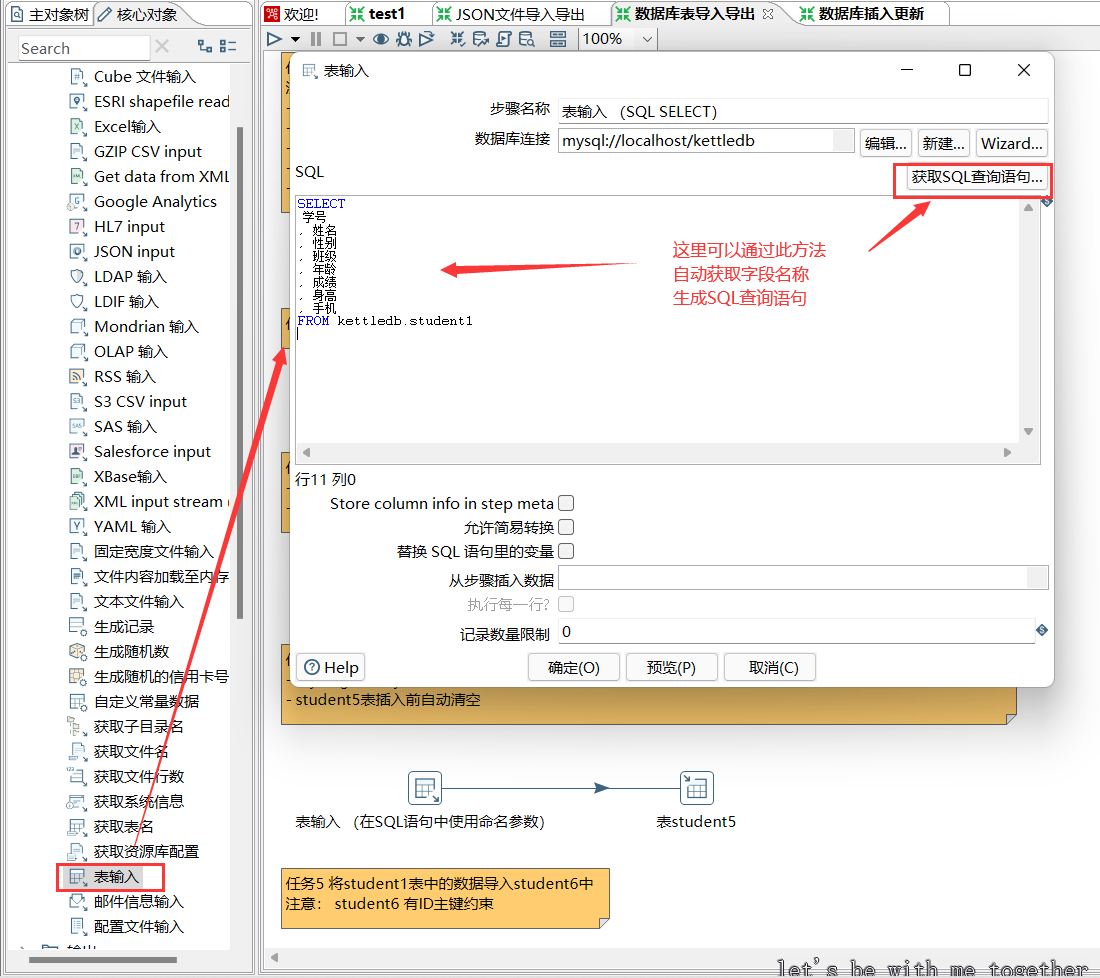This screenshot has width=1100, height=978.
Task: Click the 预览(P) button
Action: [x=671, y=667]
